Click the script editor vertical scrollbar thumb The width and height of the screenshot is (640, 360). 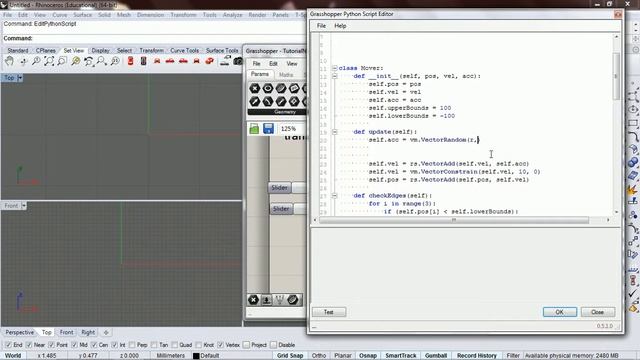click(616, 76)
